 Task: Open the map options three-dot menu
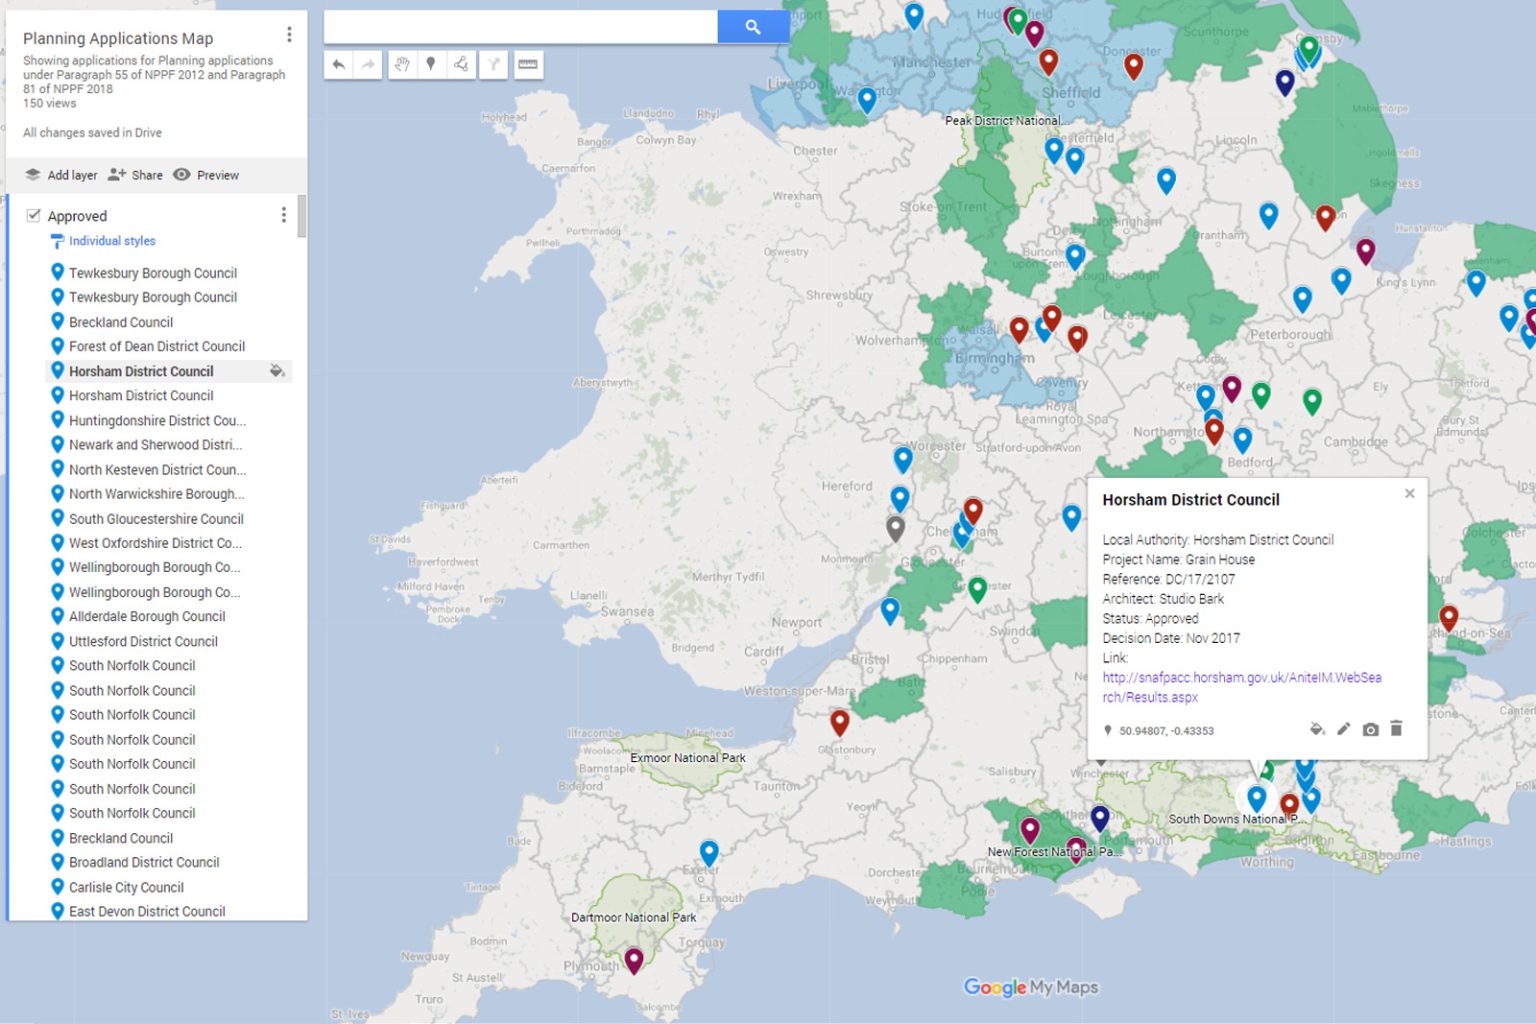click(289, 35)
